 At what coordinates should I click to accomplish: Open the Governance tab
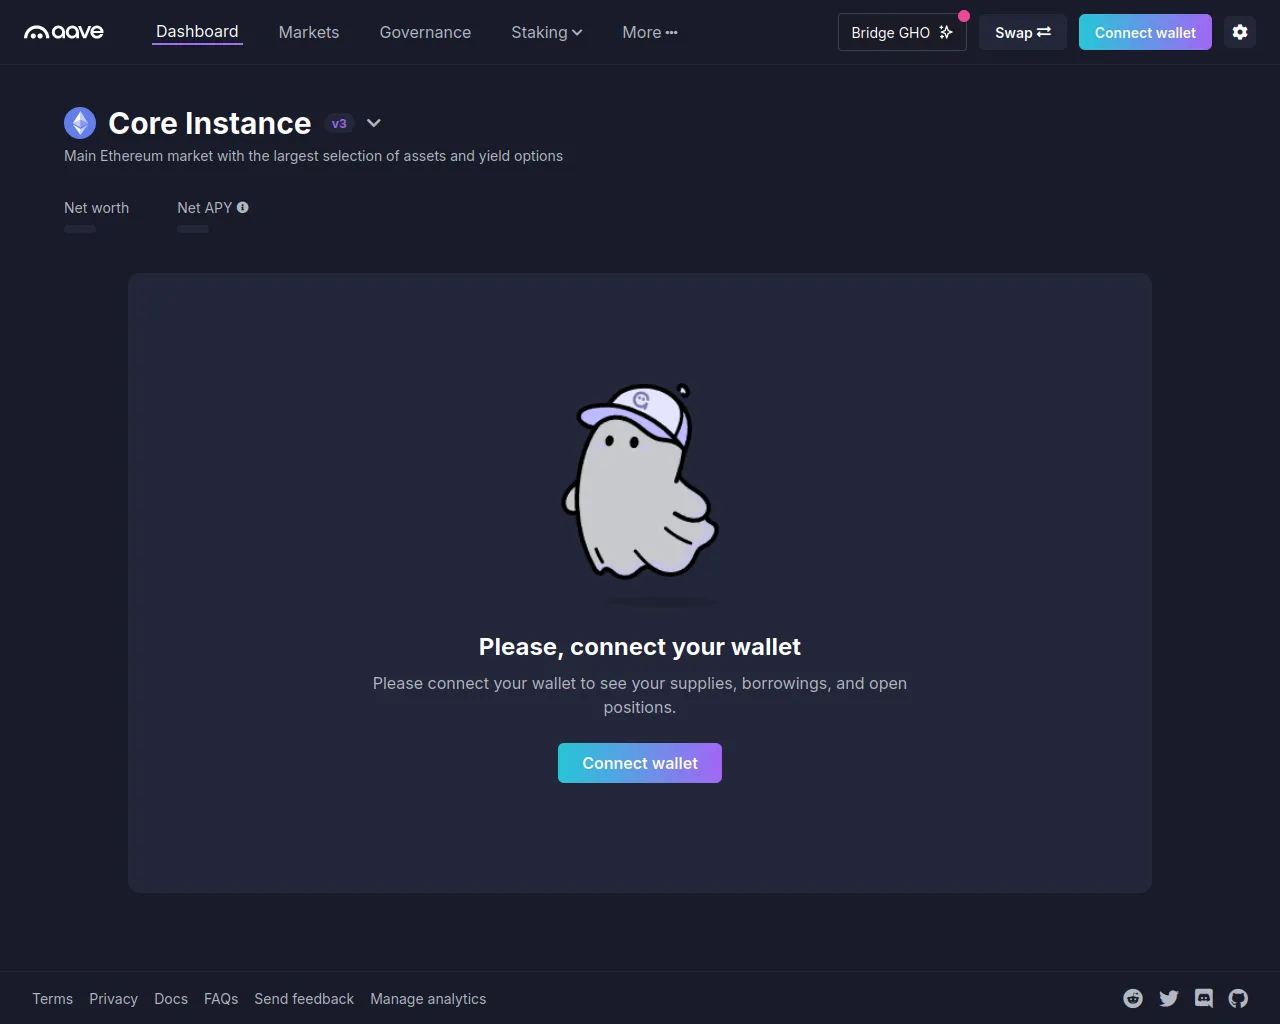click(425, 32)
